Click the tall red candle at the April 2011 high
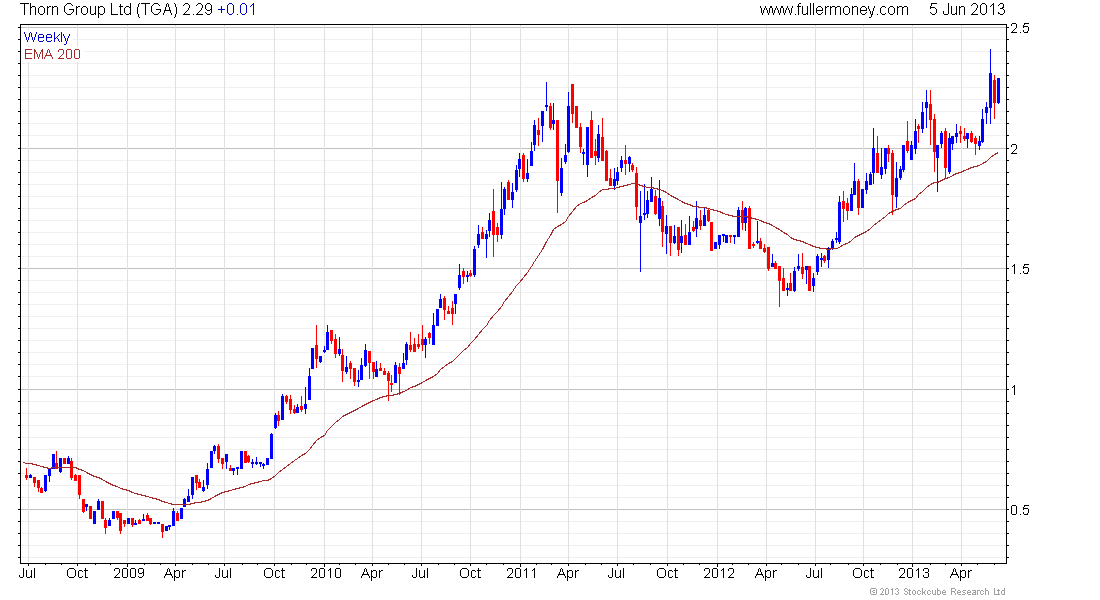 tap(572, 105)
